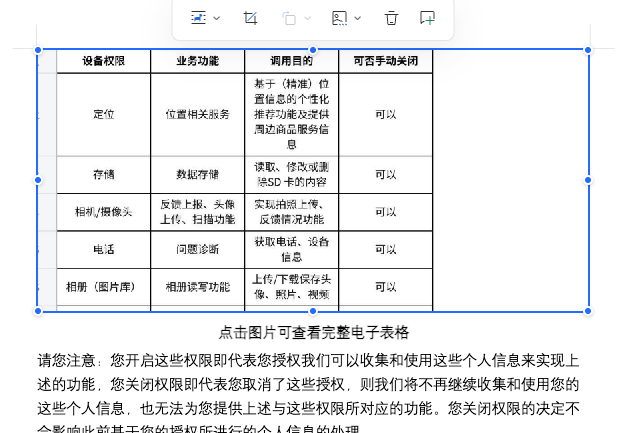Click the header cell 设备权限
Viewport: 641px width, 433px height.
pyautogui.click(x=103, y=61)
